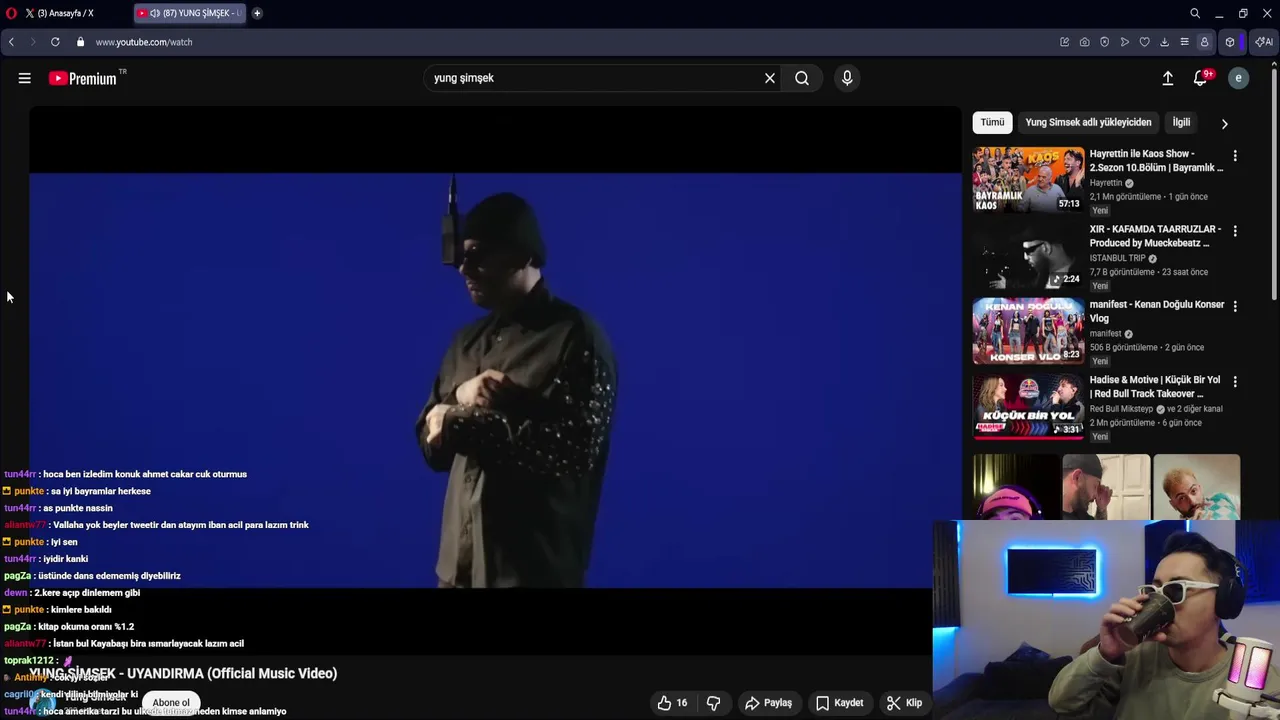Click the video player to pause
Image resolution: width=1280 pixels, height=720 pixels.
495,380
